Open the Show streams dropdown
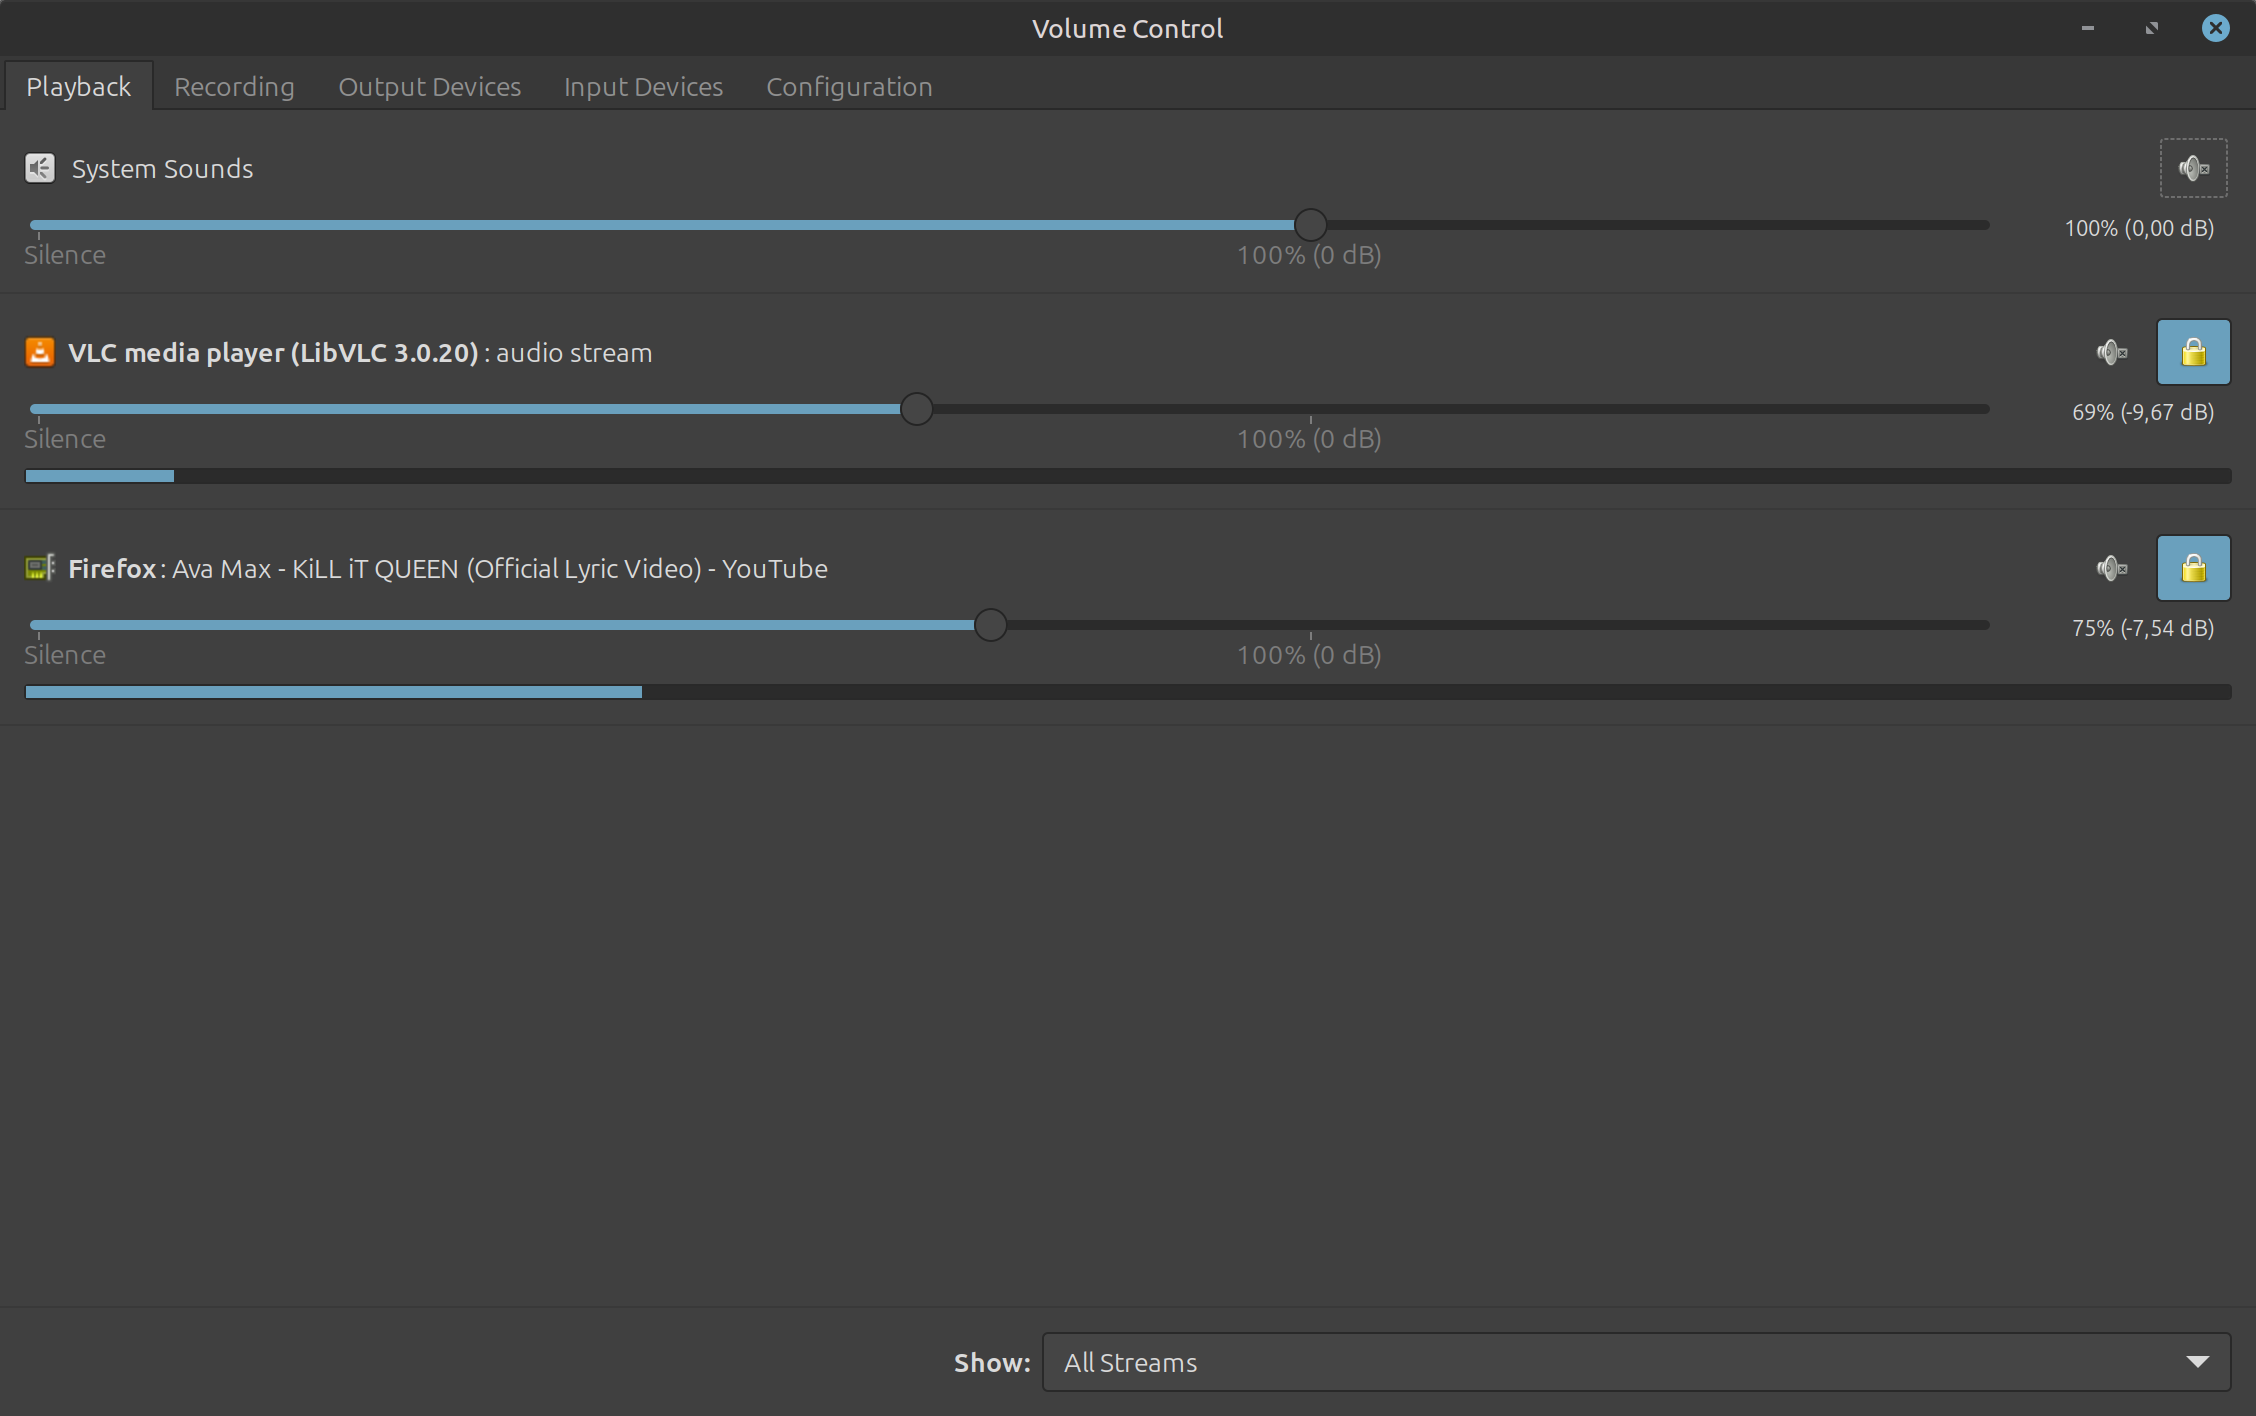 pos(1635,1362)
